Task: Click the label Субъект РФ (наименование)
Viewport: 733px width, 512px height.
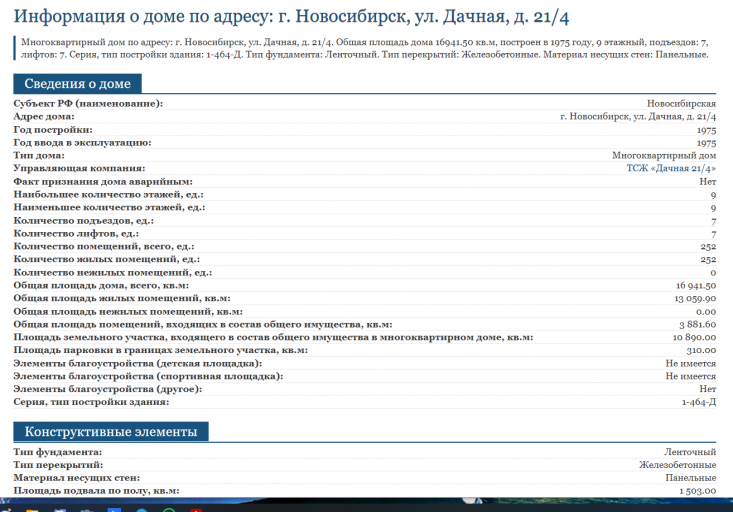Action: coord(88,103)
